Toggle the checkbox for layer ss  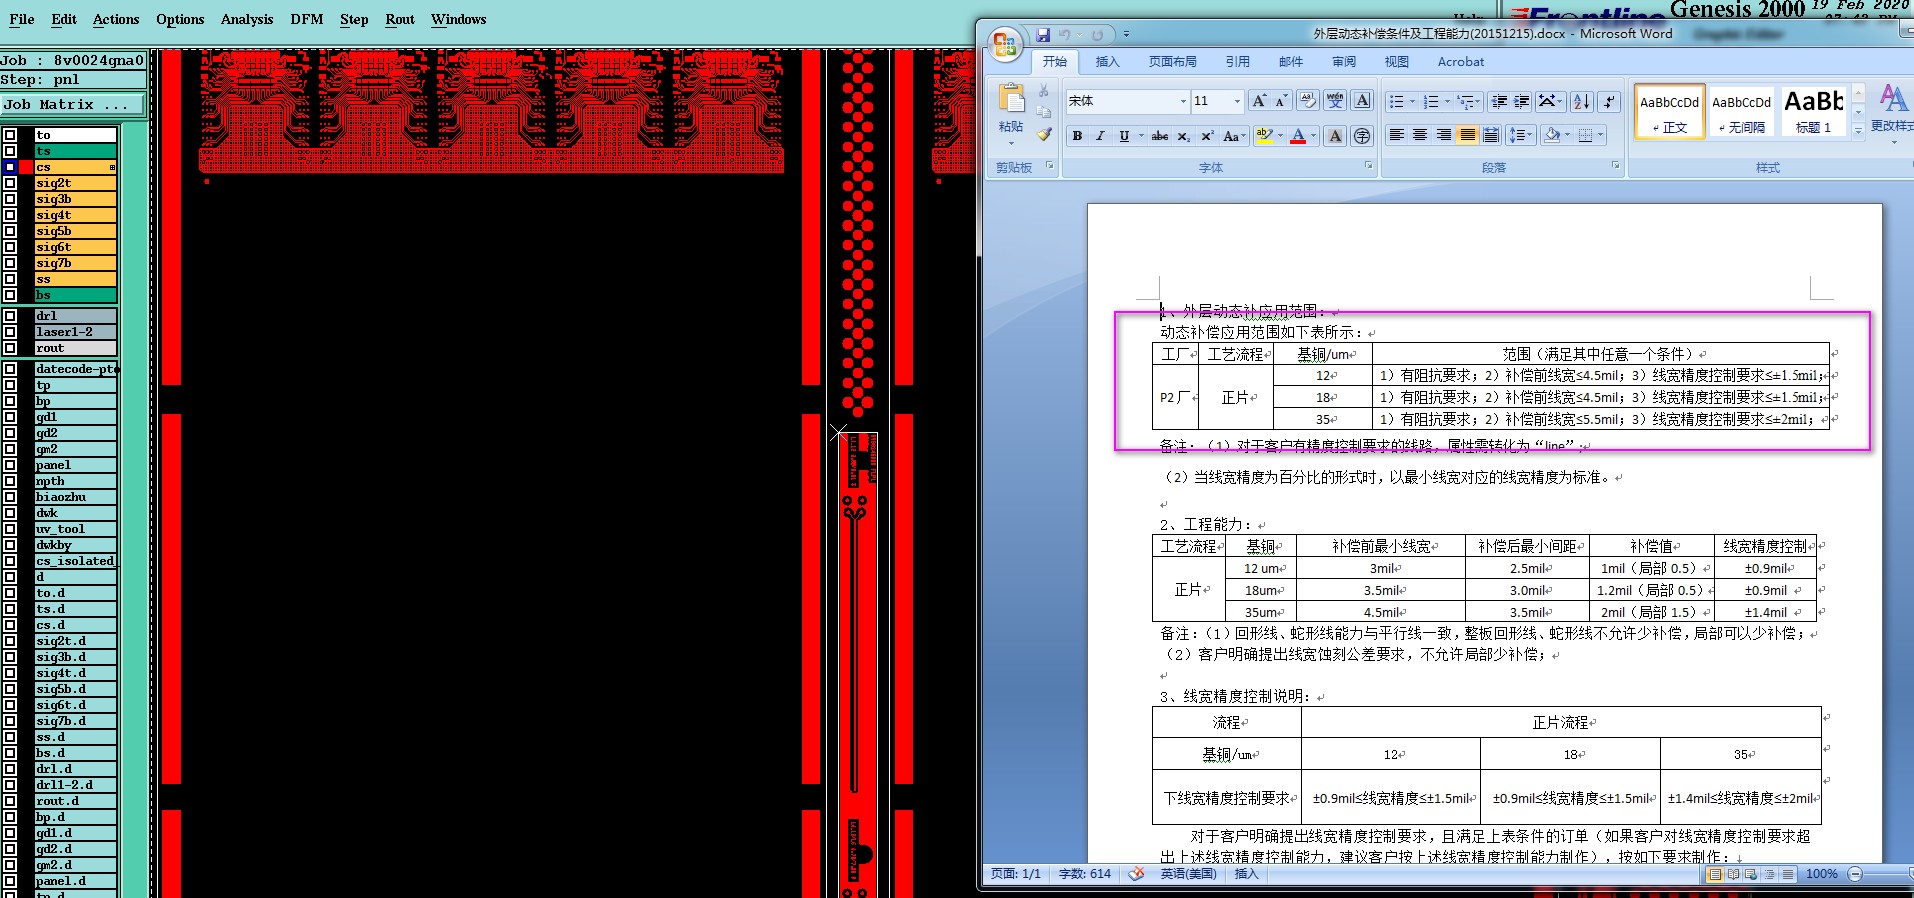[10, 279]
